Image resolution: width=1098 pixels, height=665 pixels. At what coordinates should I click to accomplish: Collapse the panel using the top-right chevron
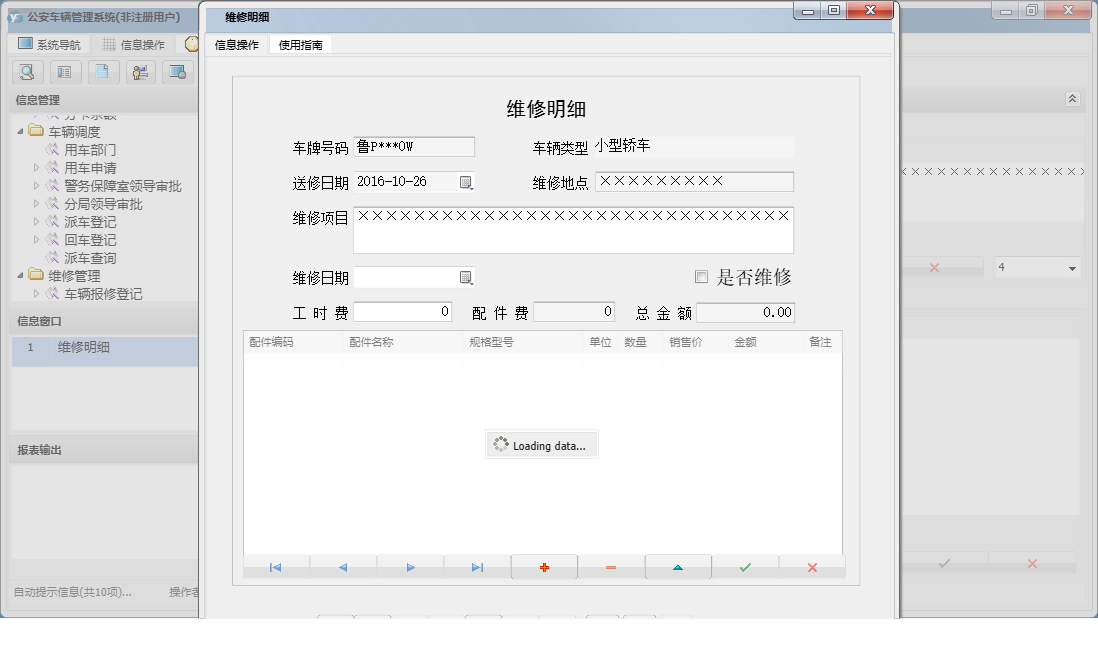coord(1071,99)
